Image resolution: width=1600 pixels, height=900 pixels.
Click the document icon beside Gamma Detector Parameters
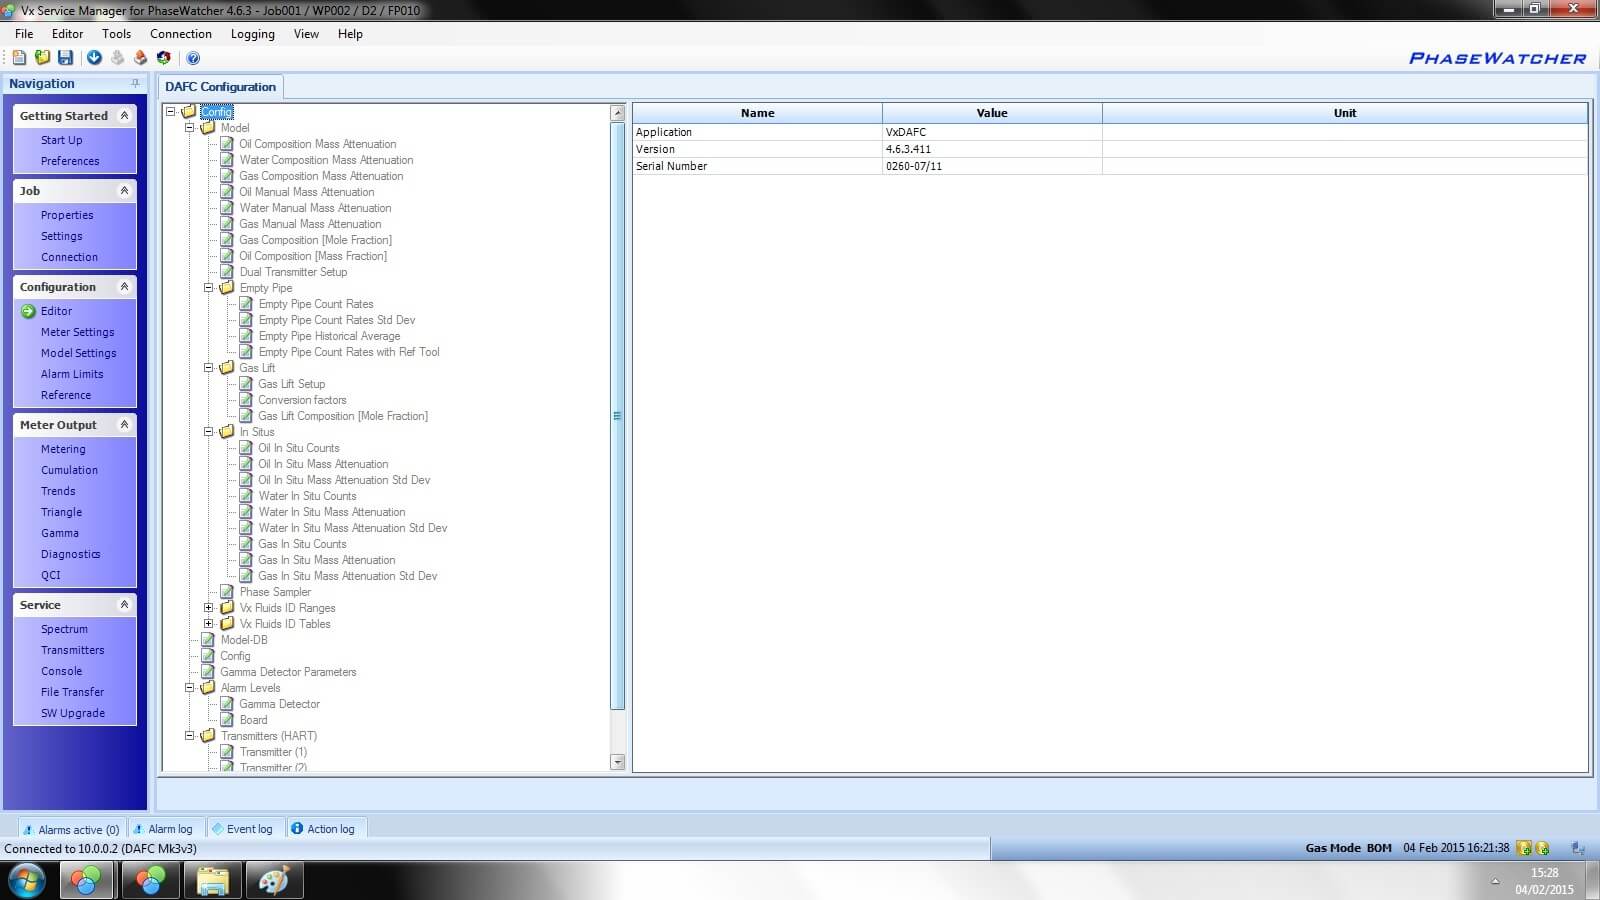tap(208, 672)
